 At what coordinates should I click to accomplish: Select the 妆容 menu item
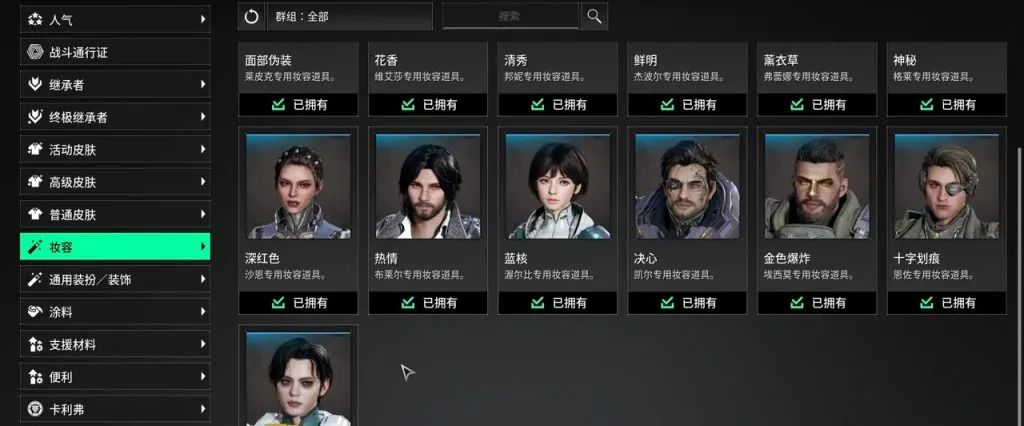point(115,247)
